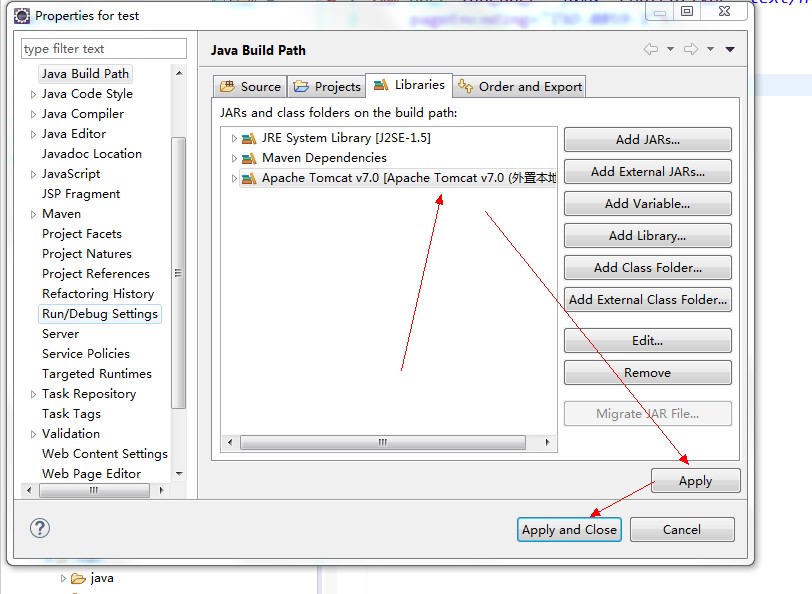
Task: Click the help question mark icon
Action: (x=38, y=529)
